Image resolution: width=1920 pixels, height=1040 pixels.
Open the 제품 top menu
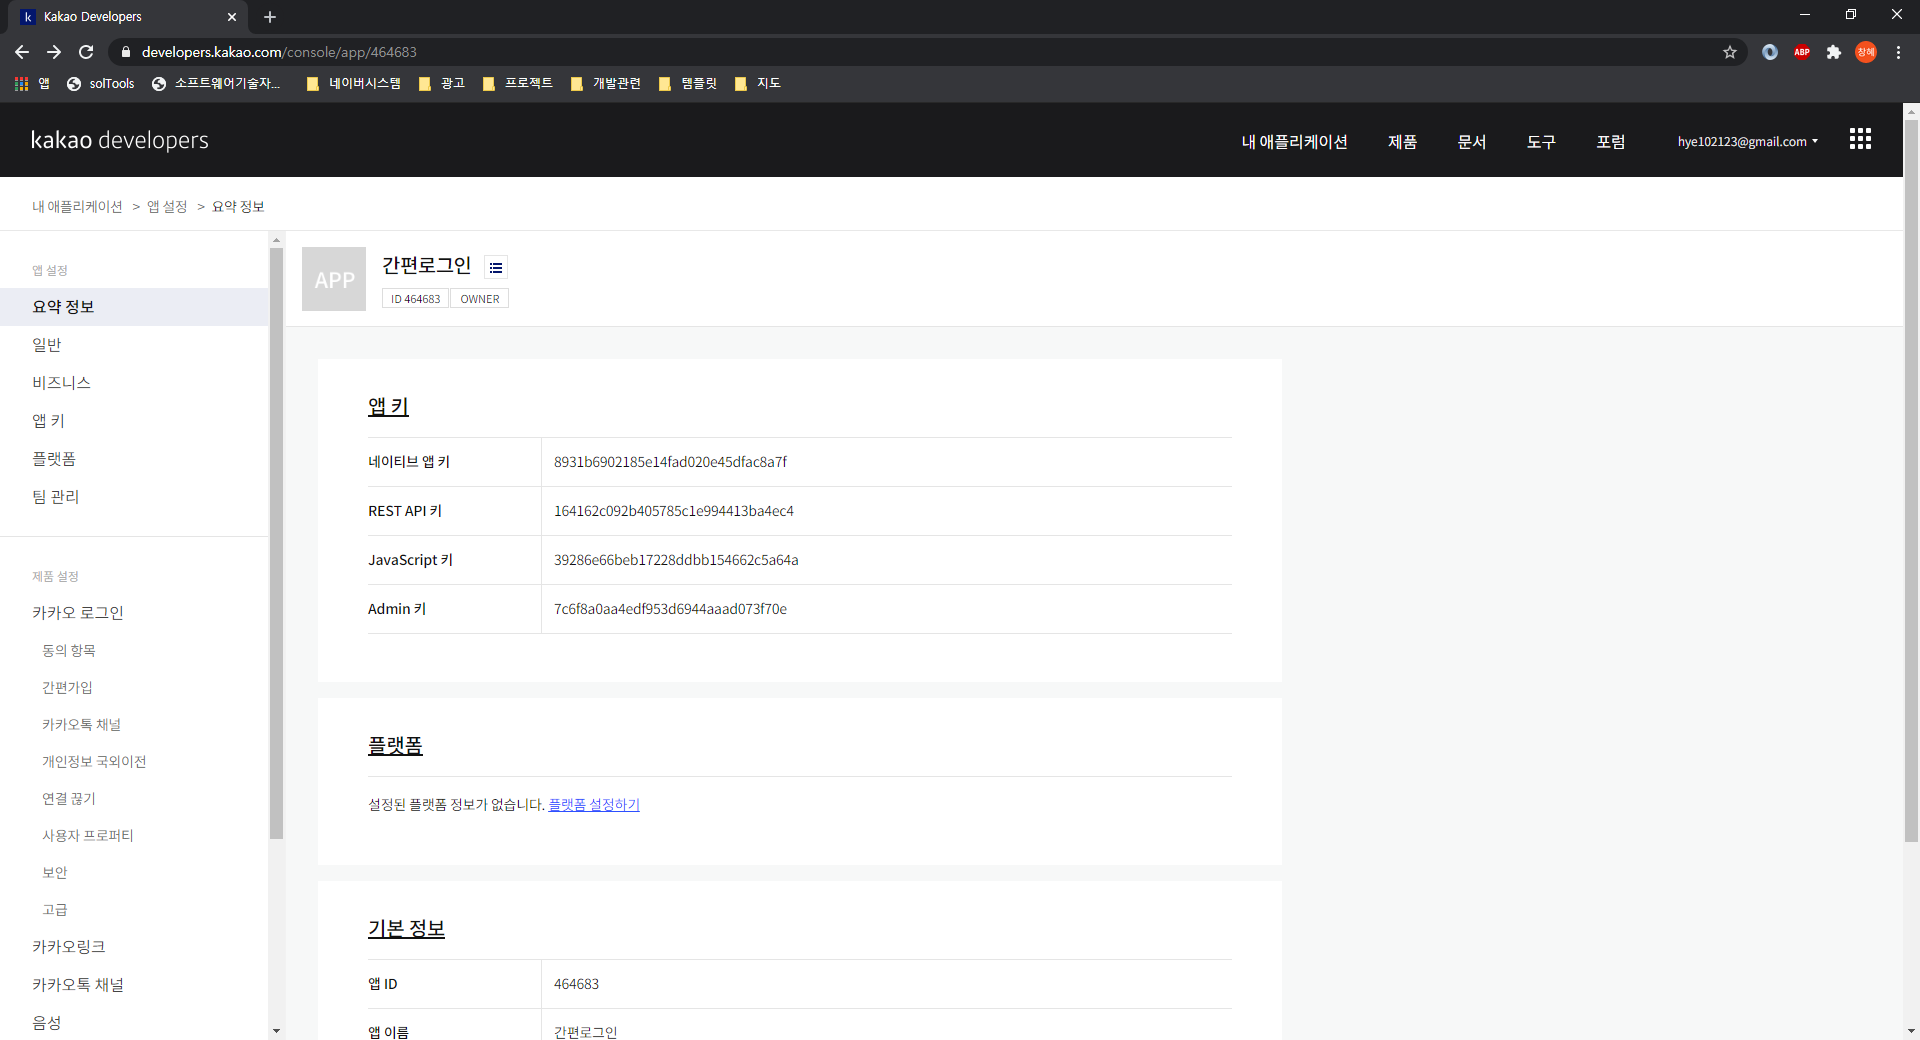coord(1402,142)
